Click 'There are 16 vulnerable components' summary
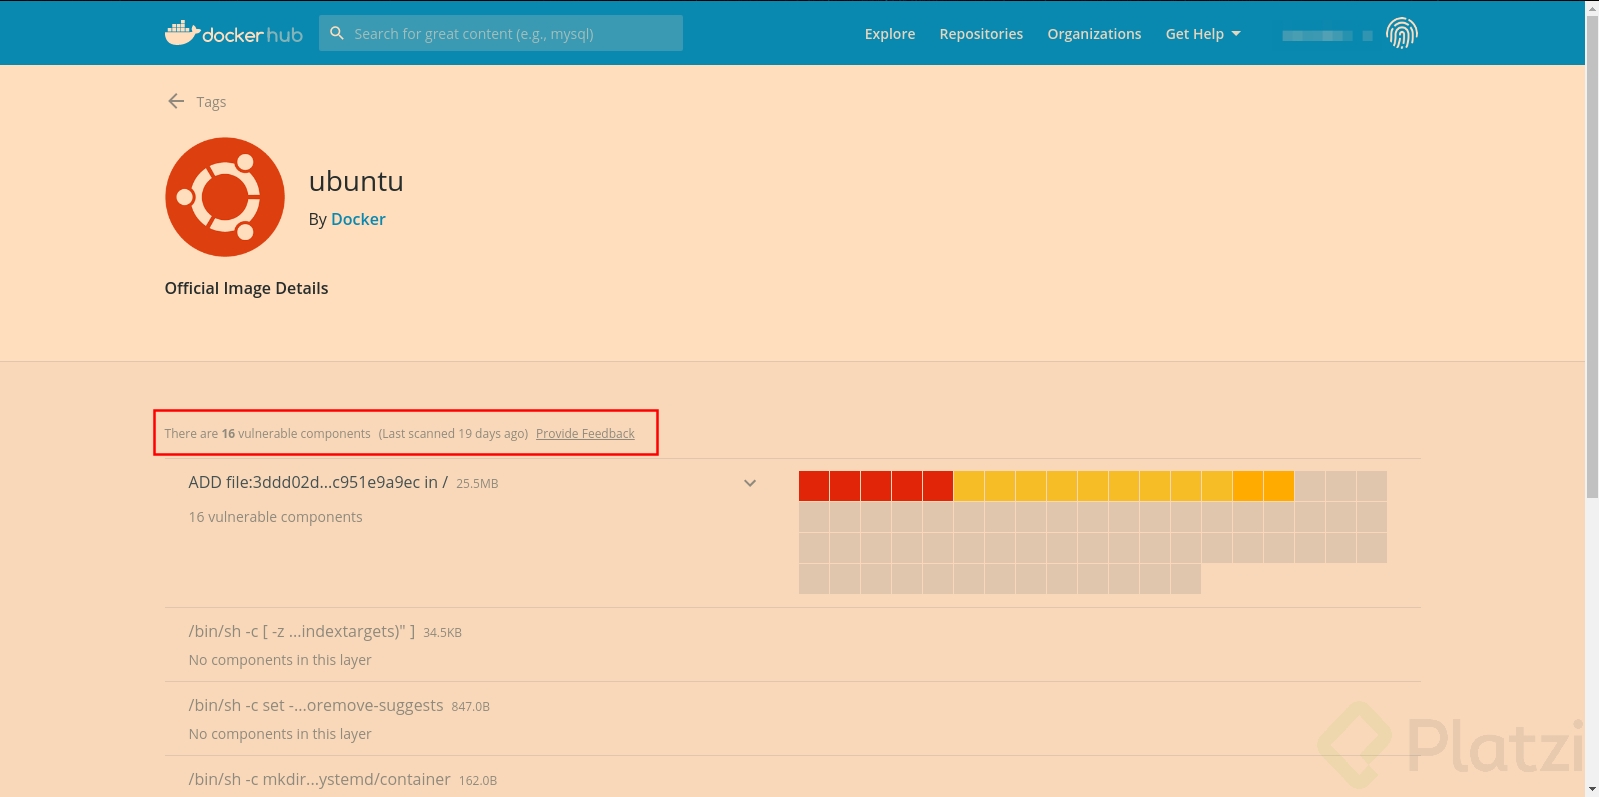1599x797 pixels. (267, 434)
